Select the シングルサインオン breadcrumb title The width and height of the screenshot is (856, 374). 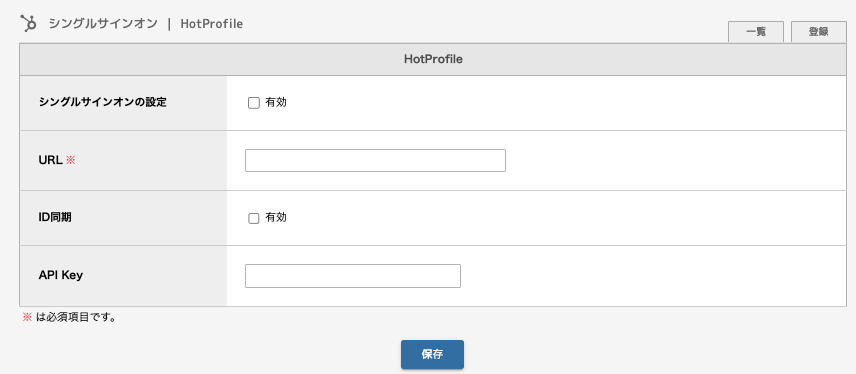[x=103, y=24]
